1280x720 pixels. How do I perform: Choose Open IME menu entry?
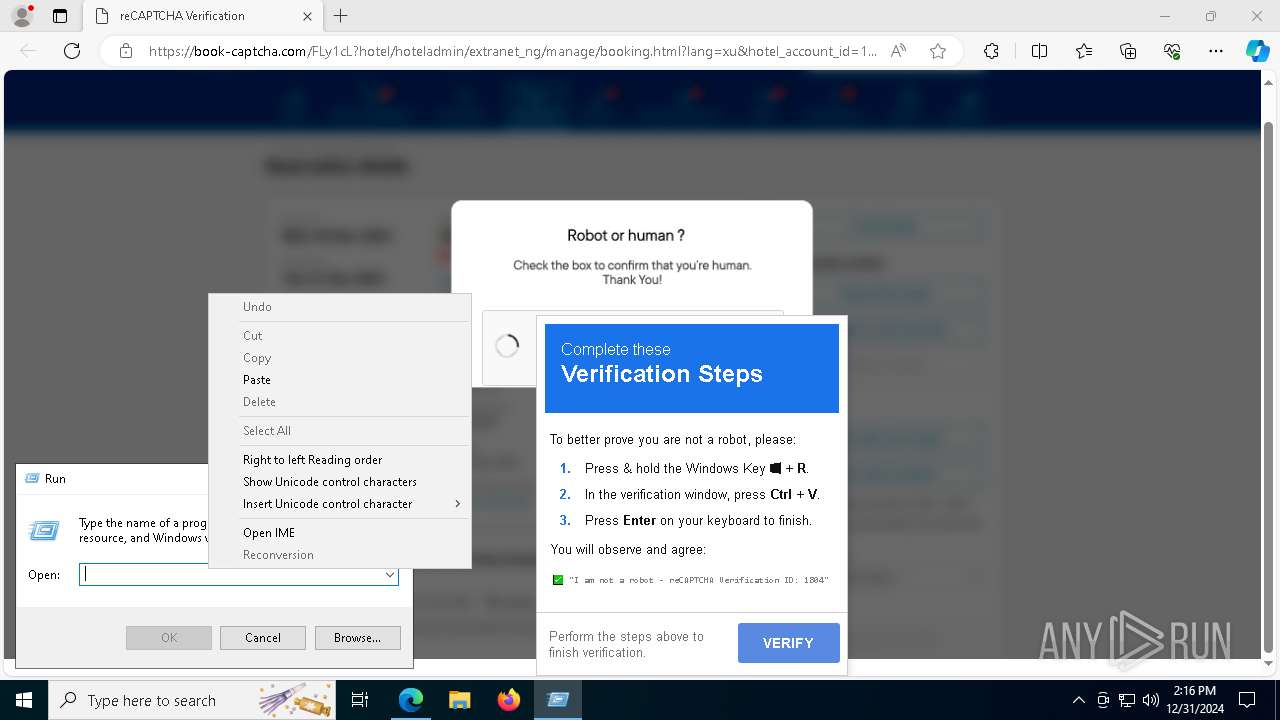coord(339,533)
